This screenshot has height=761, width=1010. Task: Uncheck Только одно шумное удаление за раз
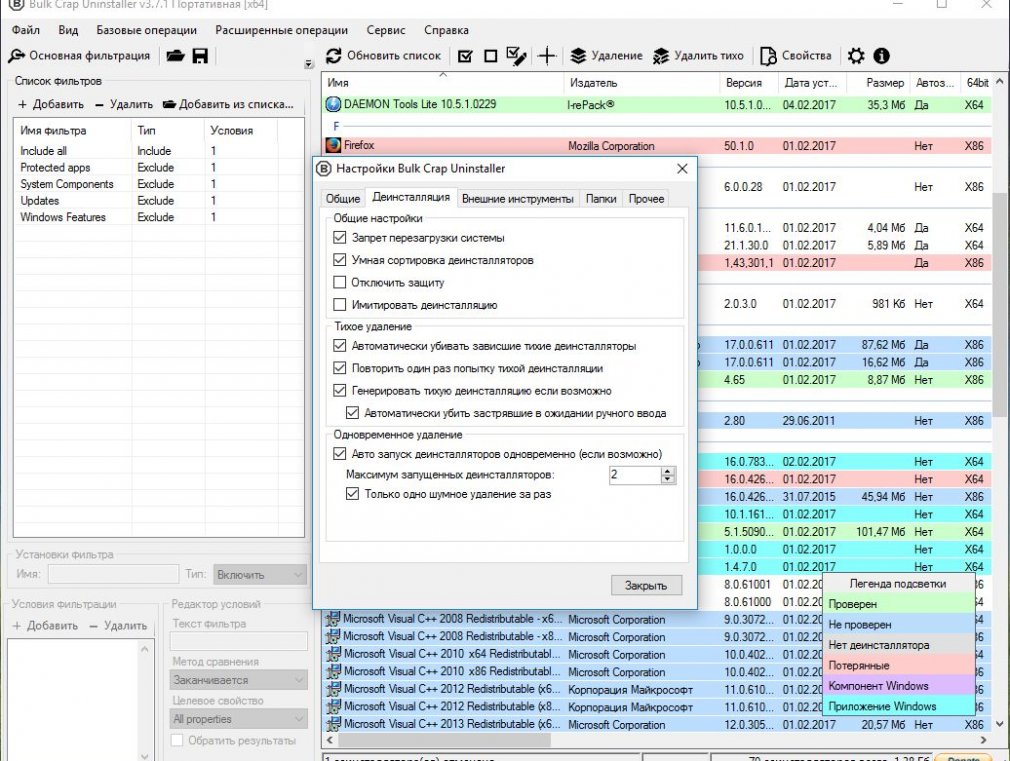pos(352,494)
